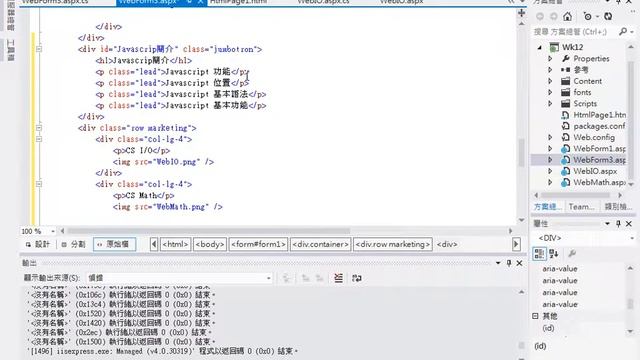Switch to the 分割 split view tab
The width and height of the screenshot is (640, 360).
point(73,244)
